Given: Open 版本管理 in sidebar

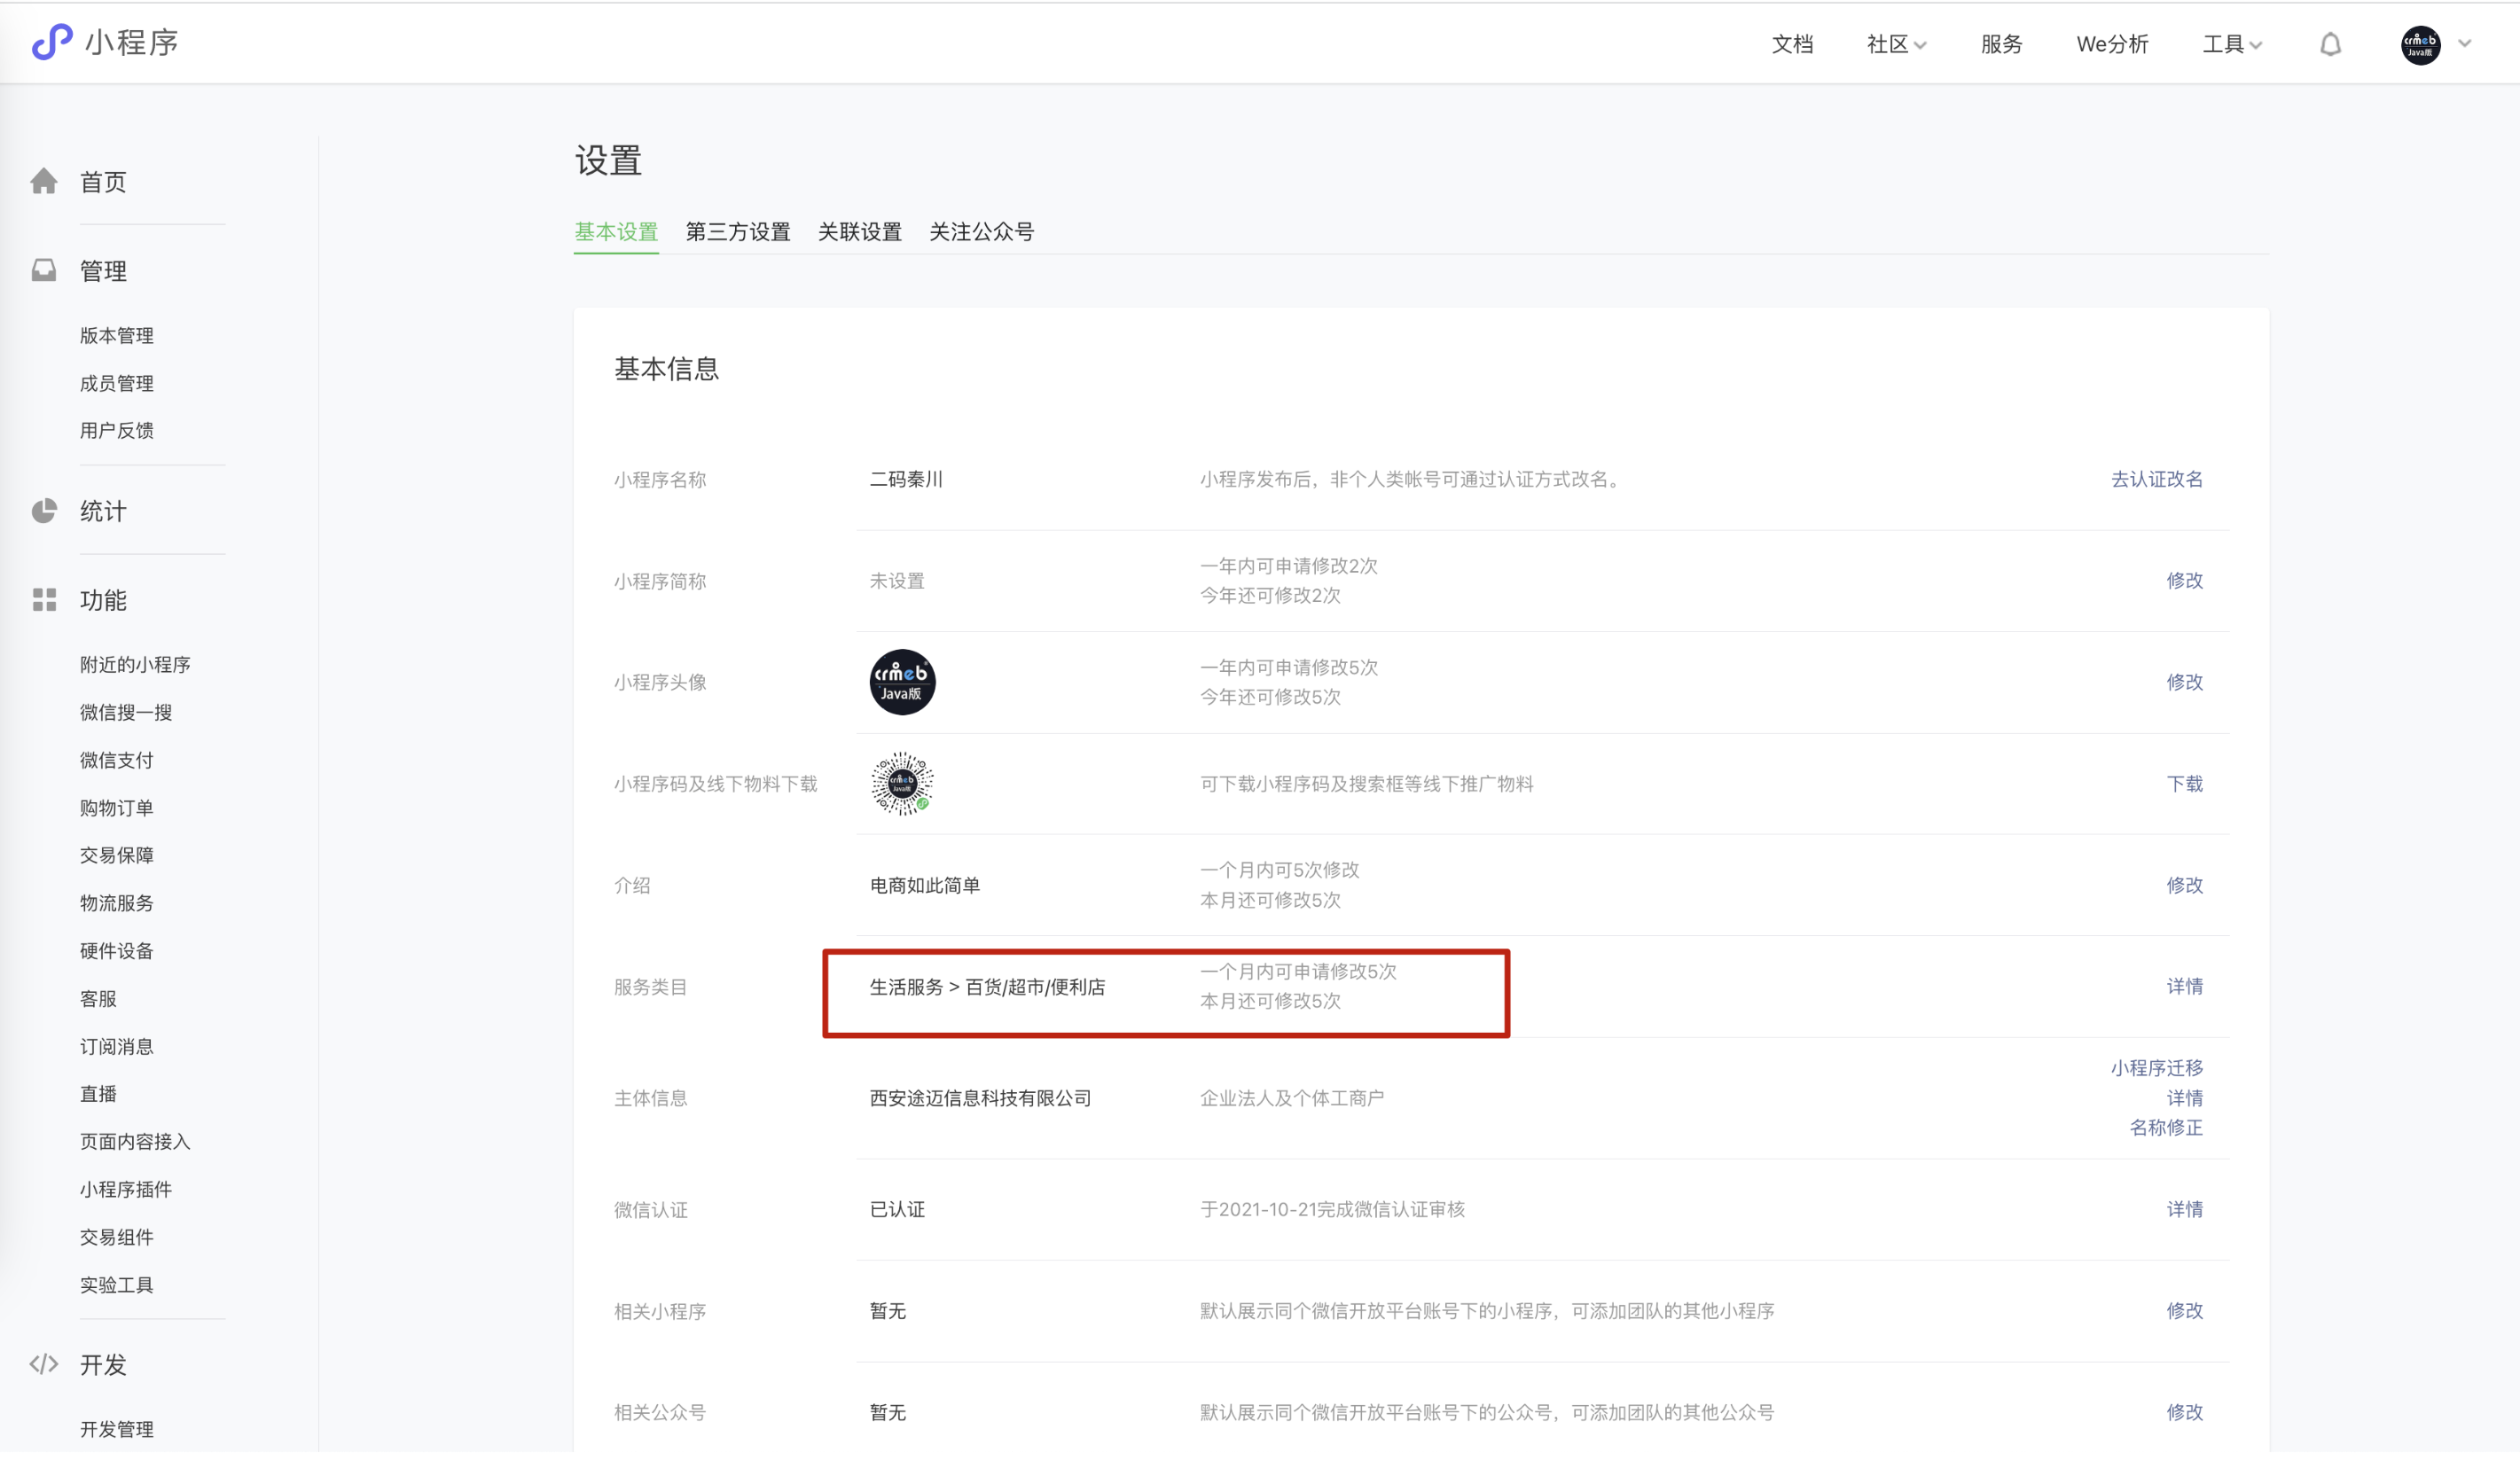Looking at the screenshot, I should [x=117, y=335].
